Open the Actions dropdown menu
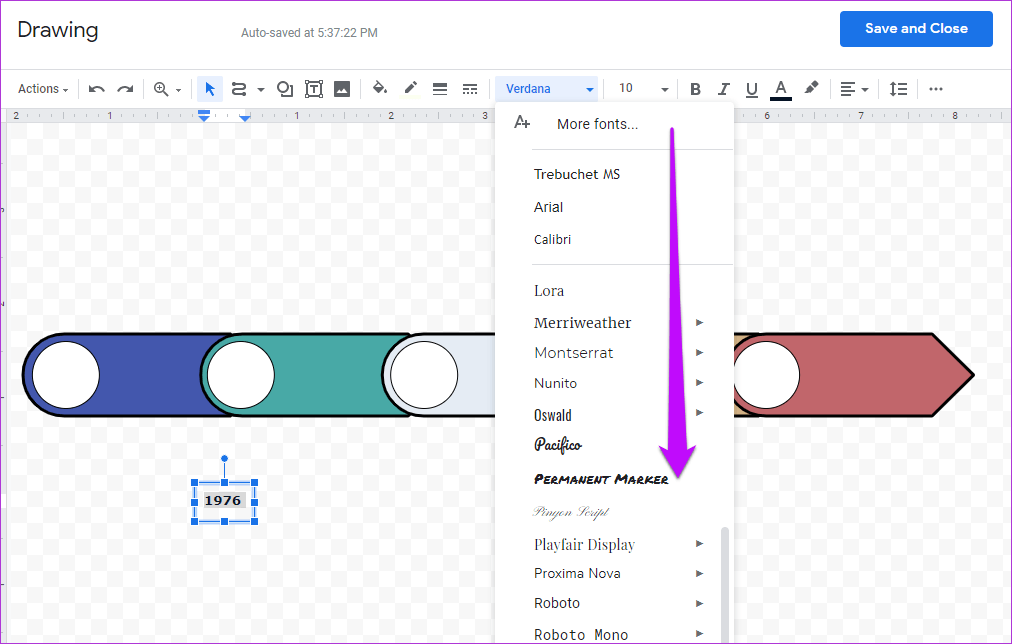Screen dimensions: 1012x644 (x=43, y=89)
